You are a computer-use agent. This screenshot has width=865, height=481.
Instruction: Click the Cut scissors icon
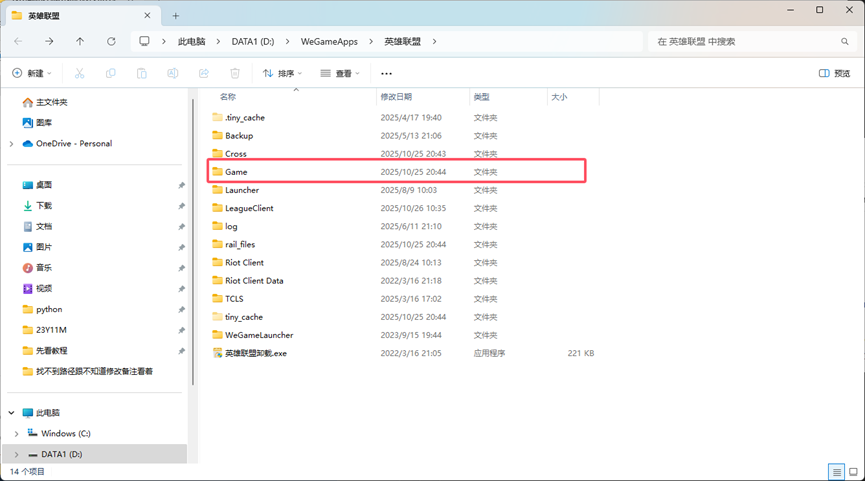point(79,73)
